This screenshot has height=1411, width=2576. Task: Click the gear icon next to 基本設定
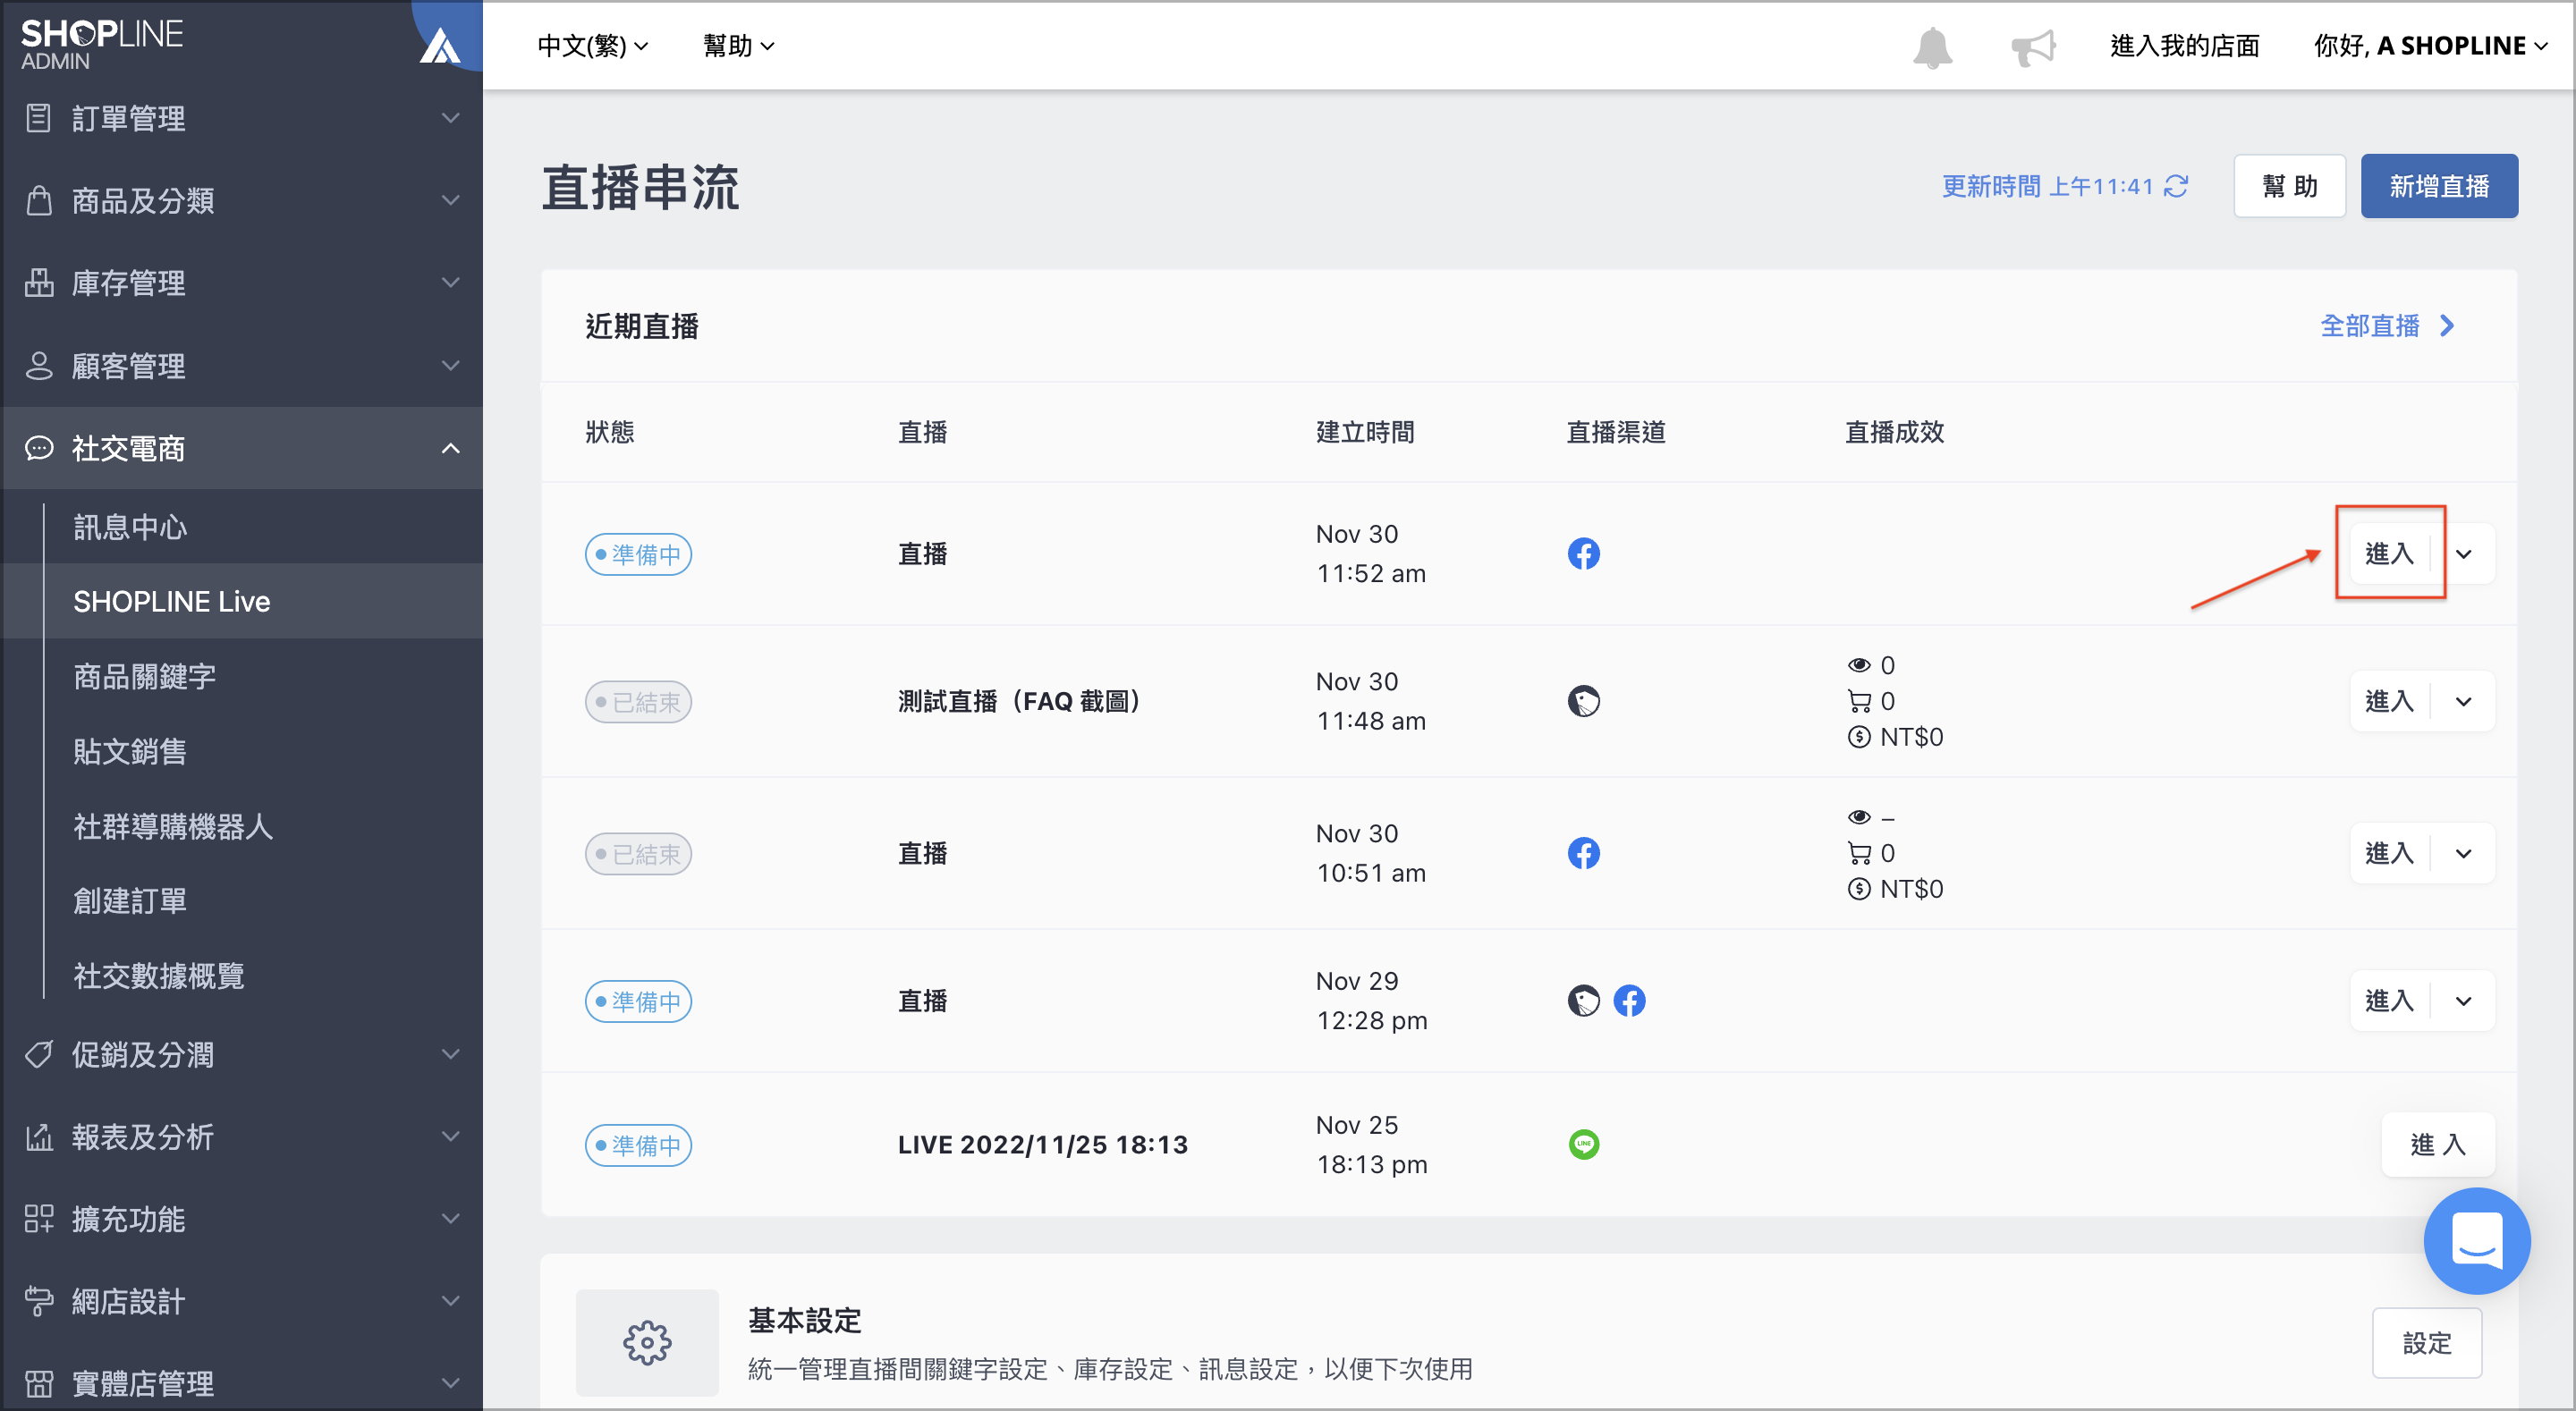[x=647, y=1342]
